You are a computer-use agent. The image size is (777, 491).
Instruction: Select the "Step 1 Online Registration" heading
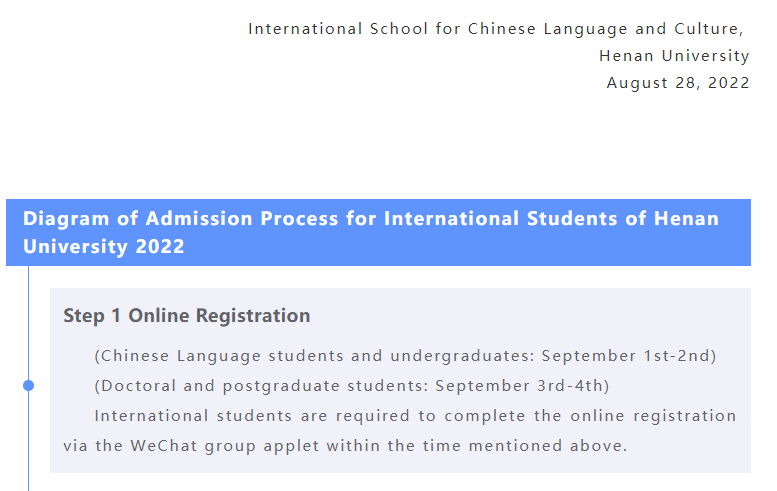point(186,316)
